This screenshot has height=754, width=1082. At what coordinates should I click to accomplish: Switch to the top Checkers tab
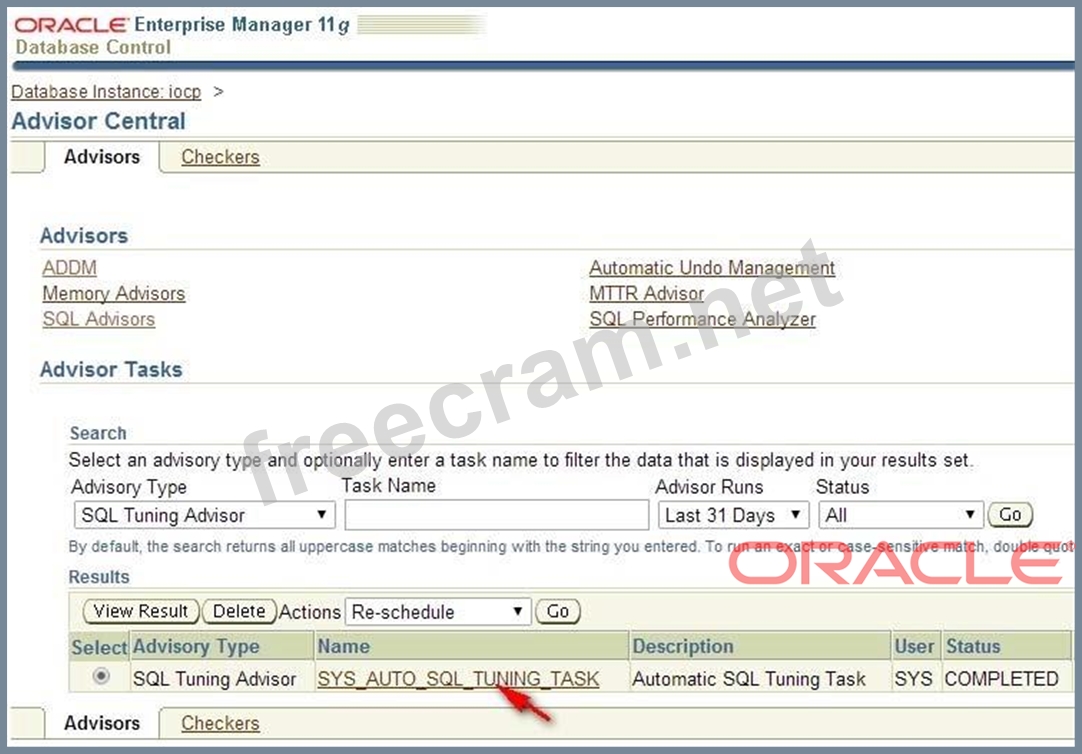point(220,157)
